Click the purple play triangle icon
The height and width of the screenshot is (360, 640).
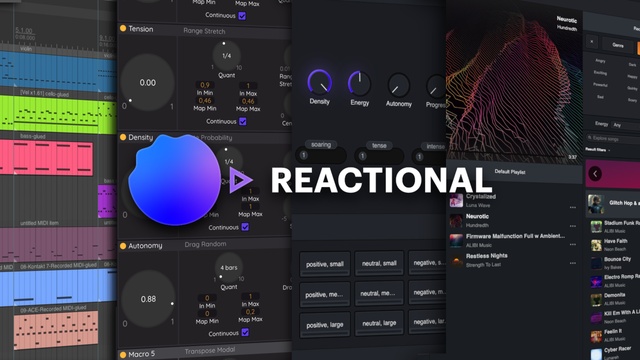pos(241,180)
